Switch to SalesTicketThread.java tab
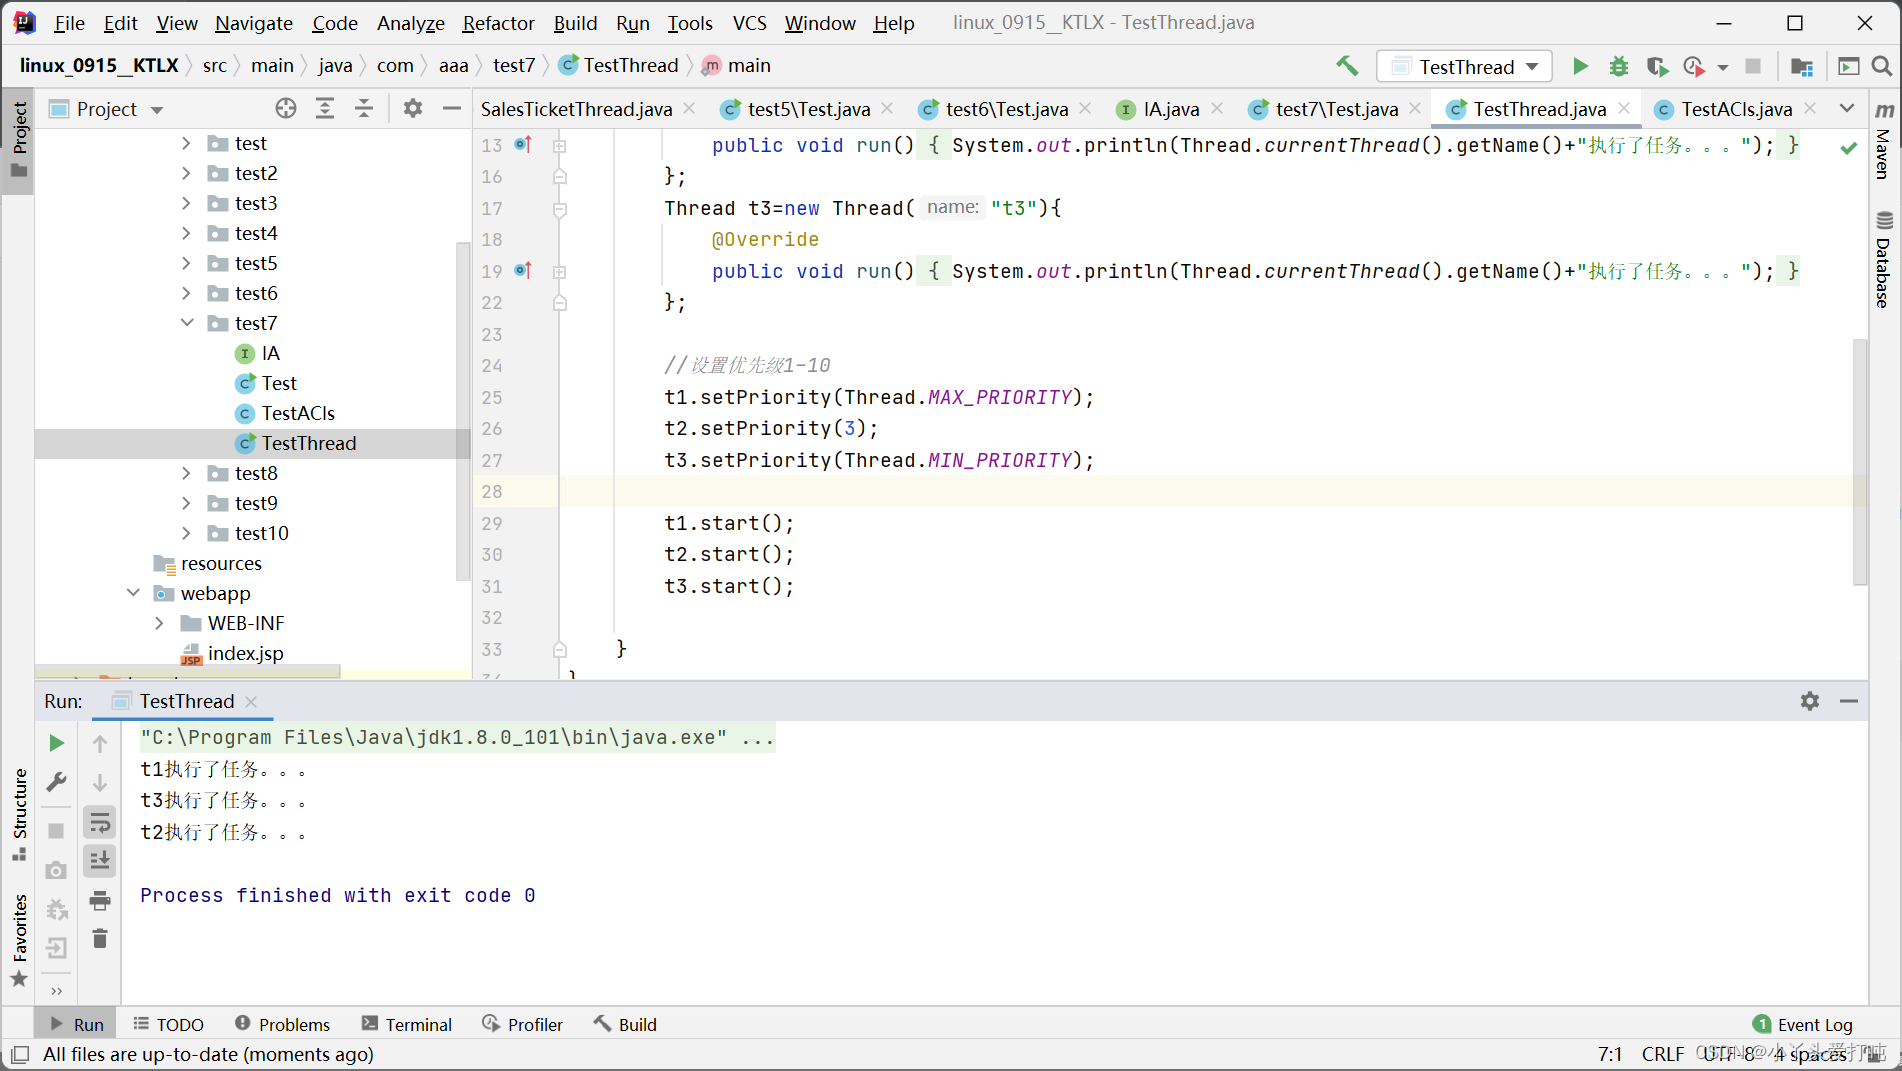Image resolution: width=1902 pixels, height=1071 pixels. coord(576,109)
